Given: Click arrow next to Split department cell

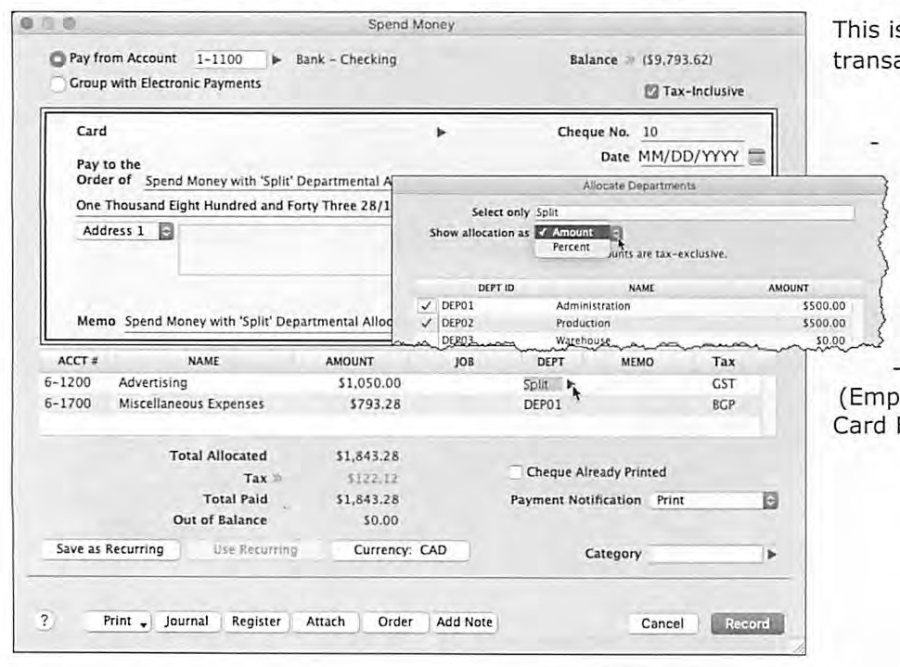Looking at the screenshot, I should 570,384.
